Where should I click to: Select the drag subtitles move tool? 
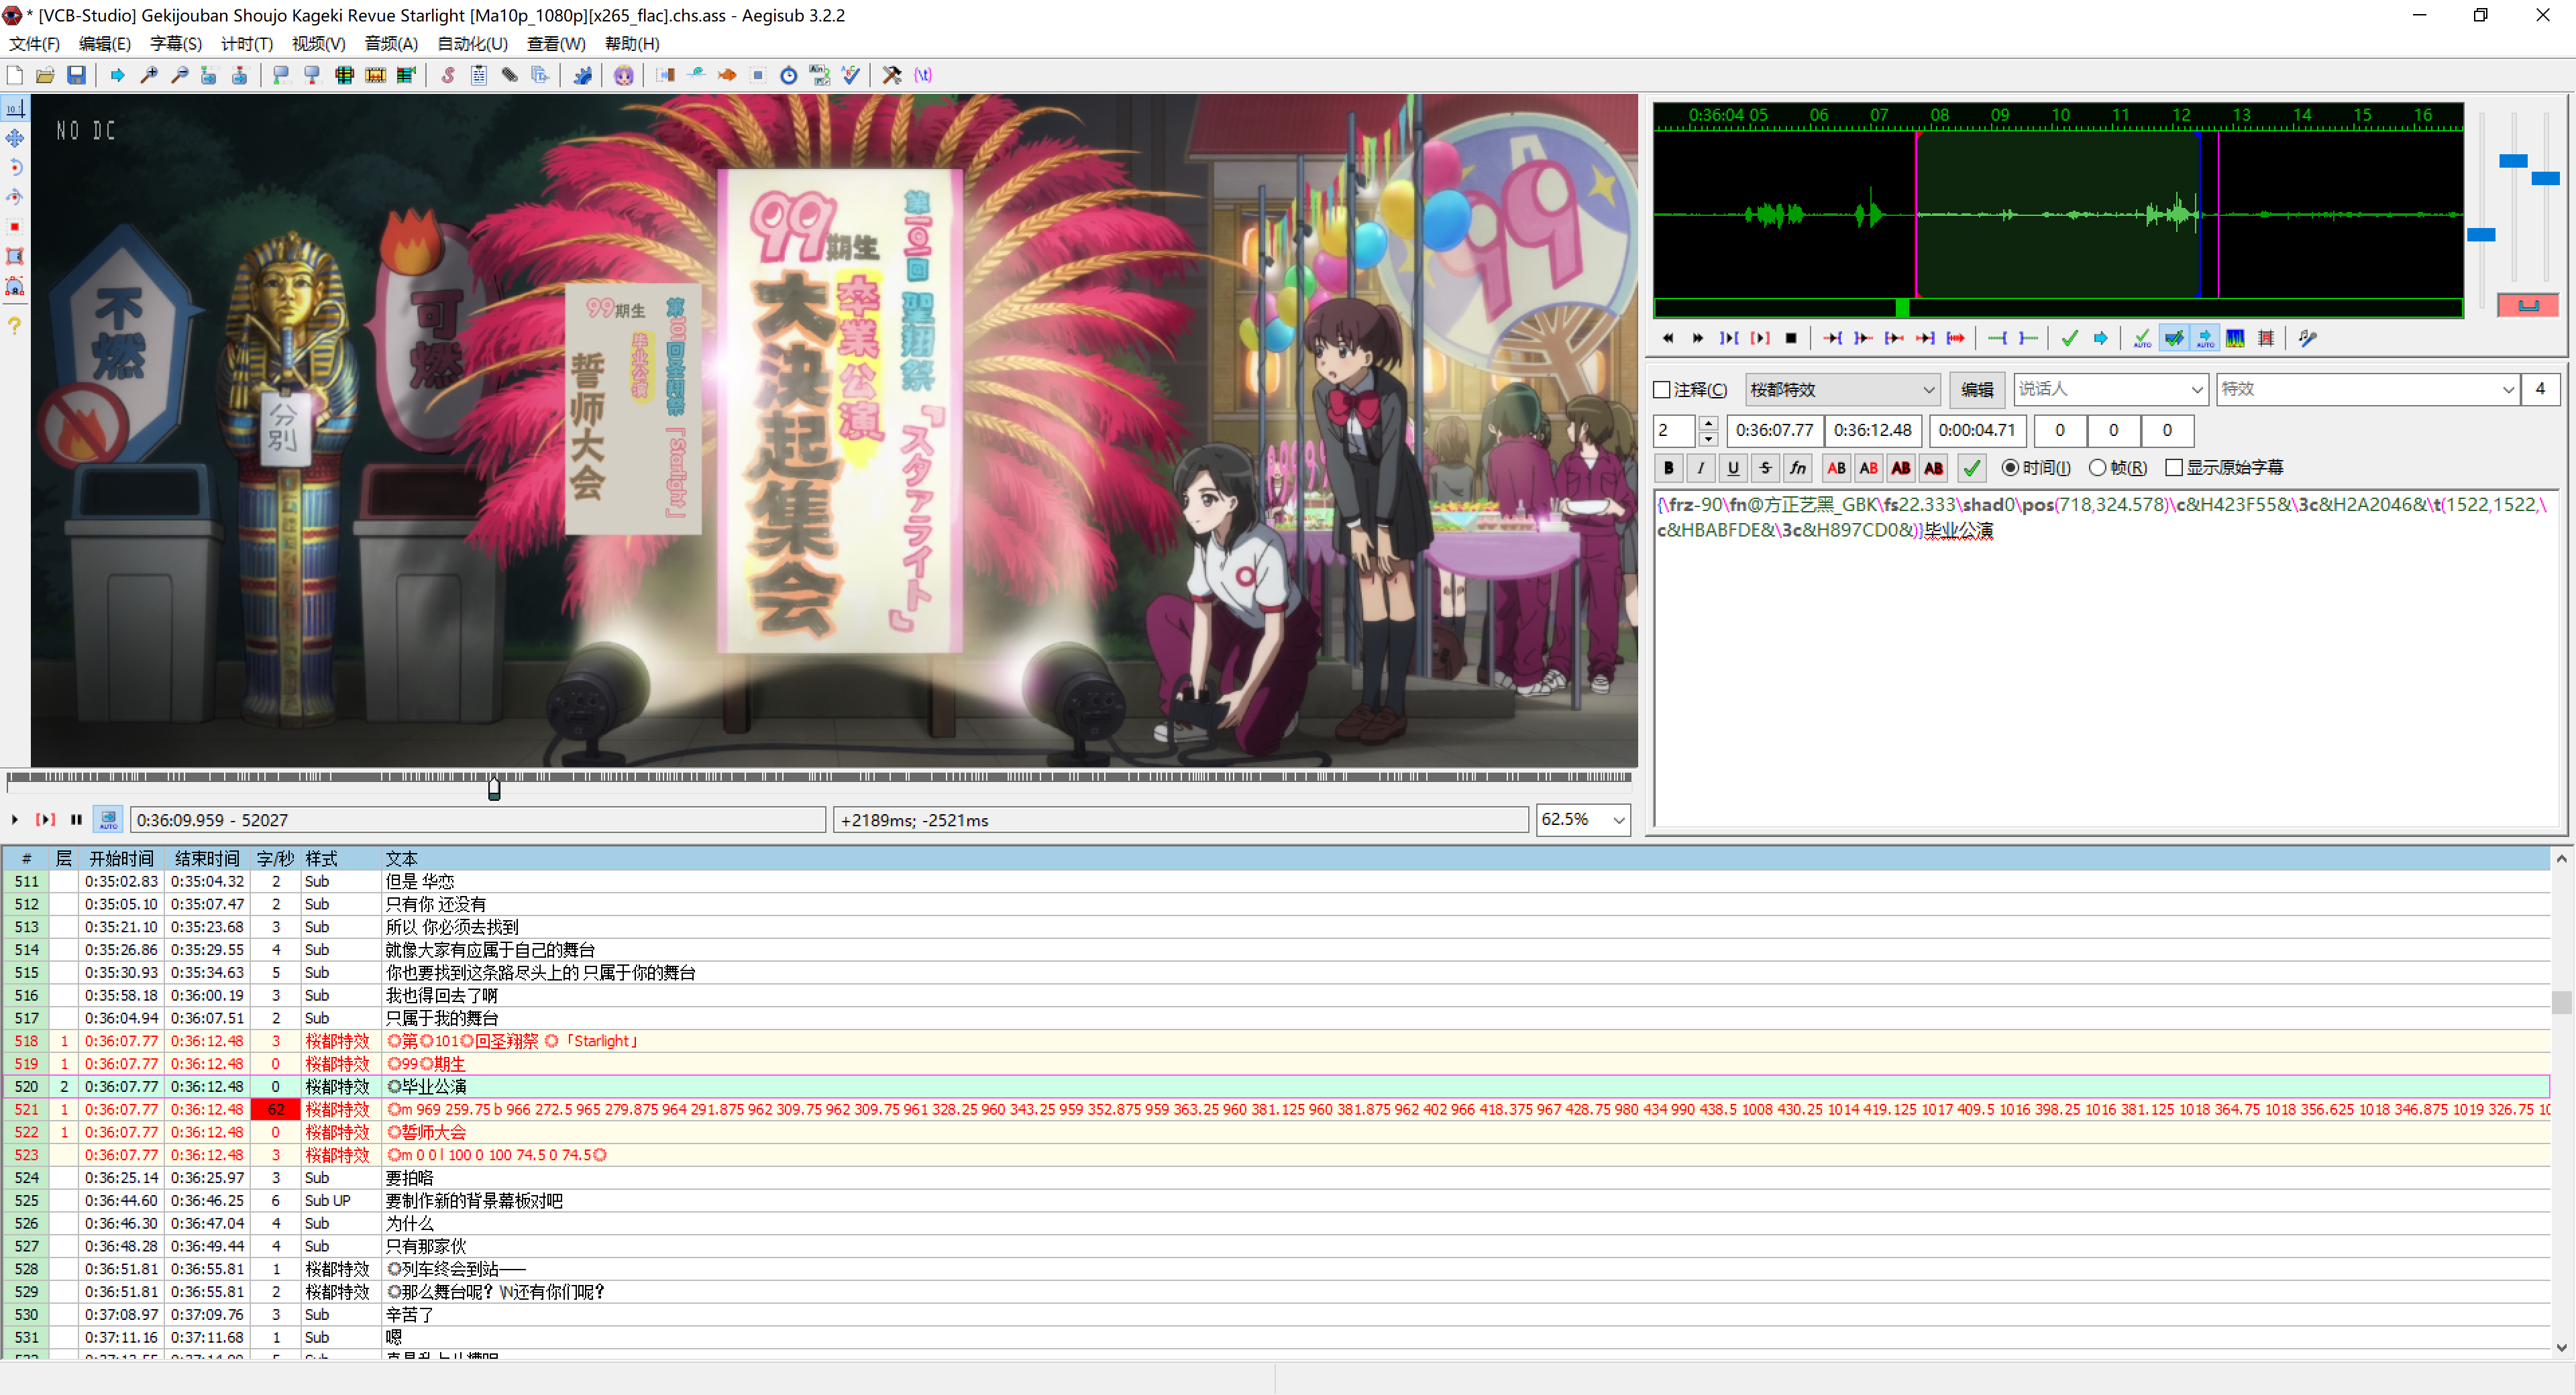pos(15,138)
